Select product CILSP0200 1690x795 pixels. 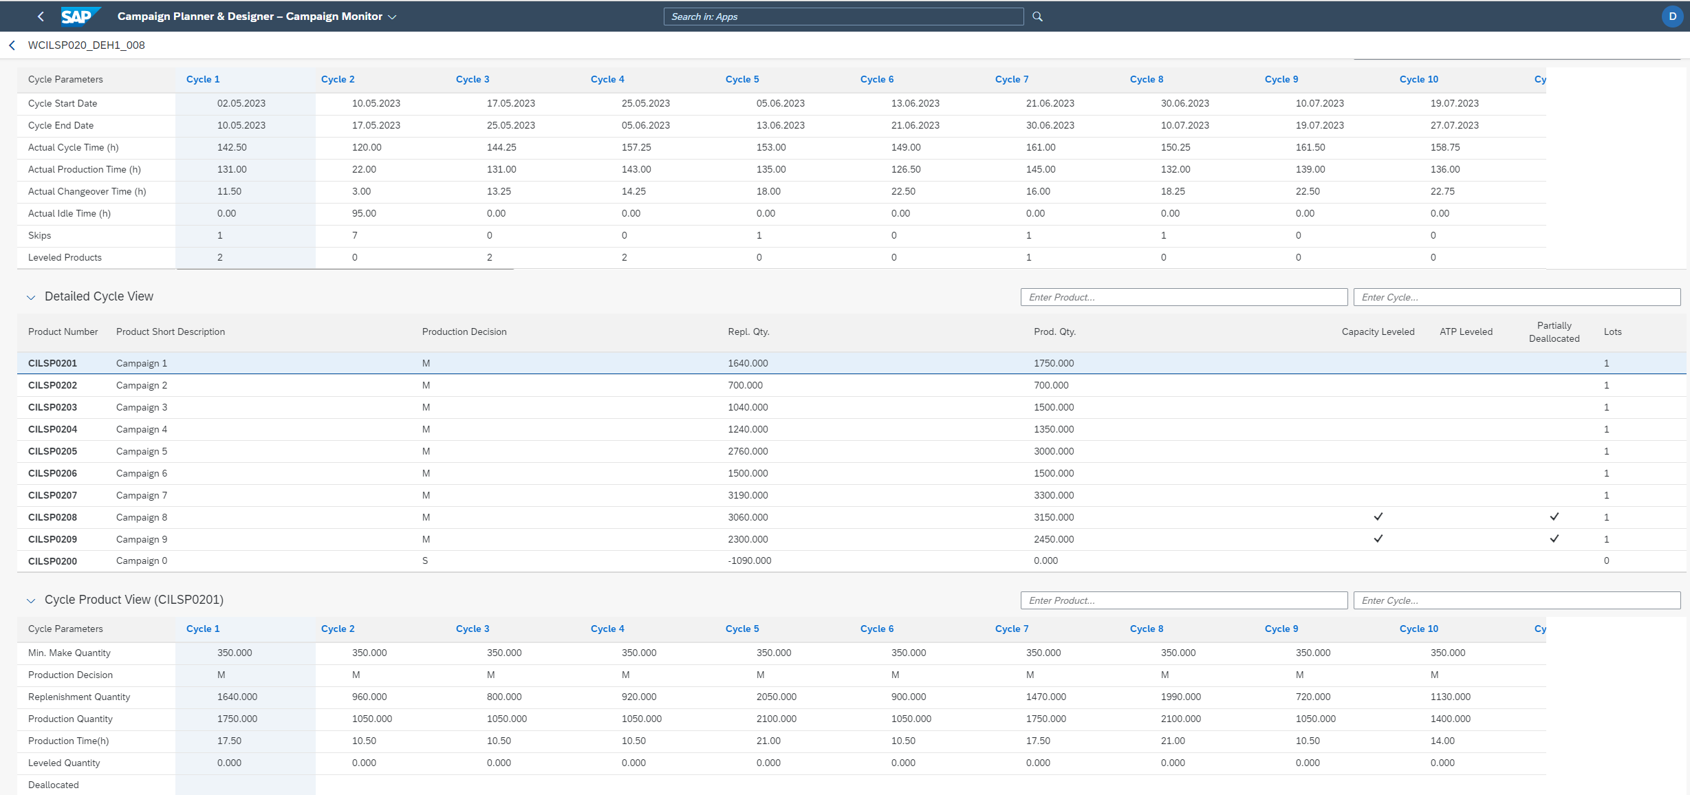point(52,561)
